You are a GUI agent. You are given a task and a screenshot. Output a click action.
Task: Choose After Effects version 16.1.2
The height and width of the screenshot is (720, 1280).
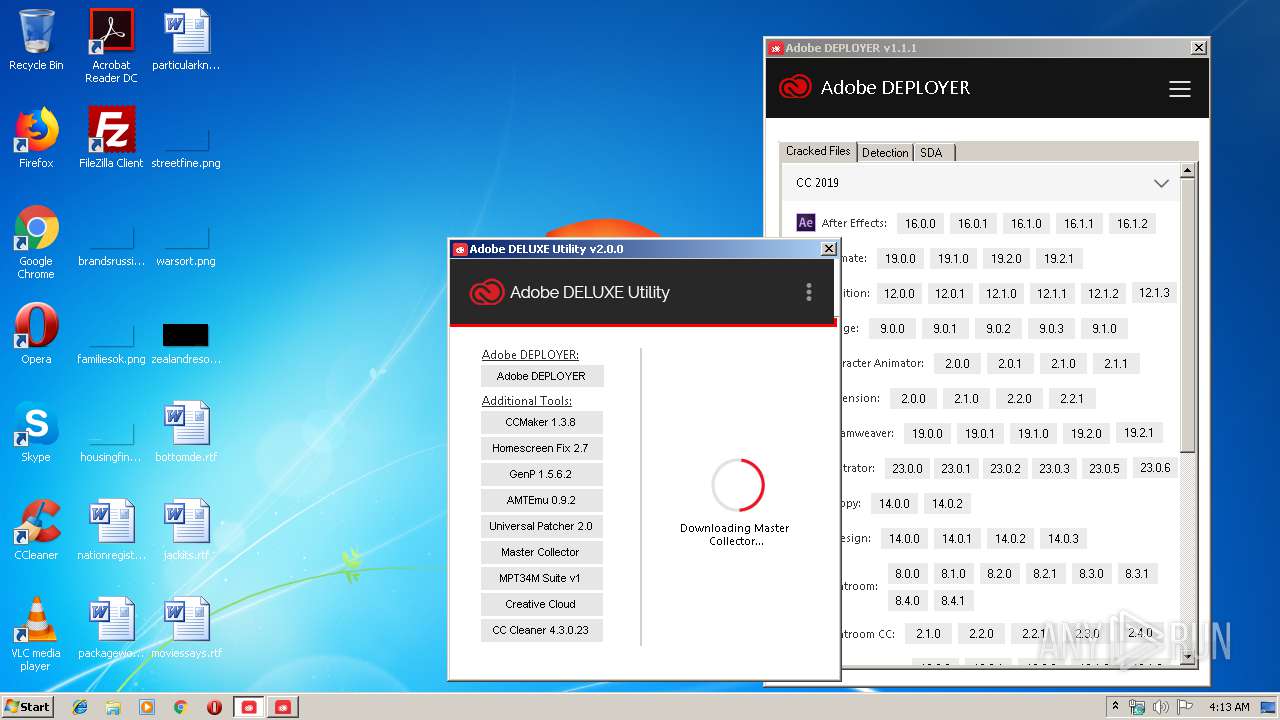[x=1132, y=223]
